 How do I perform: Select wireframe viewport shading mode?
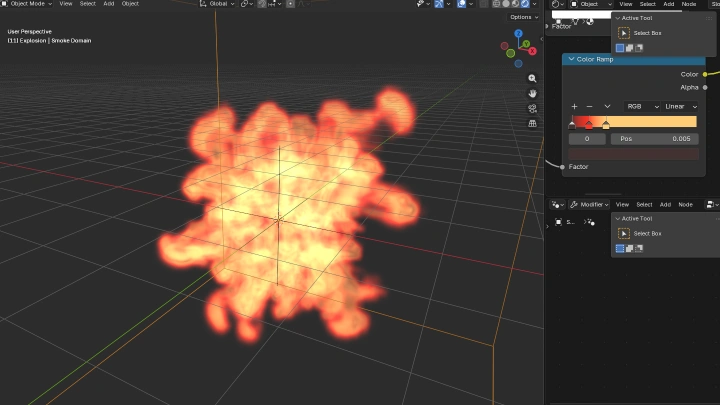496,4
